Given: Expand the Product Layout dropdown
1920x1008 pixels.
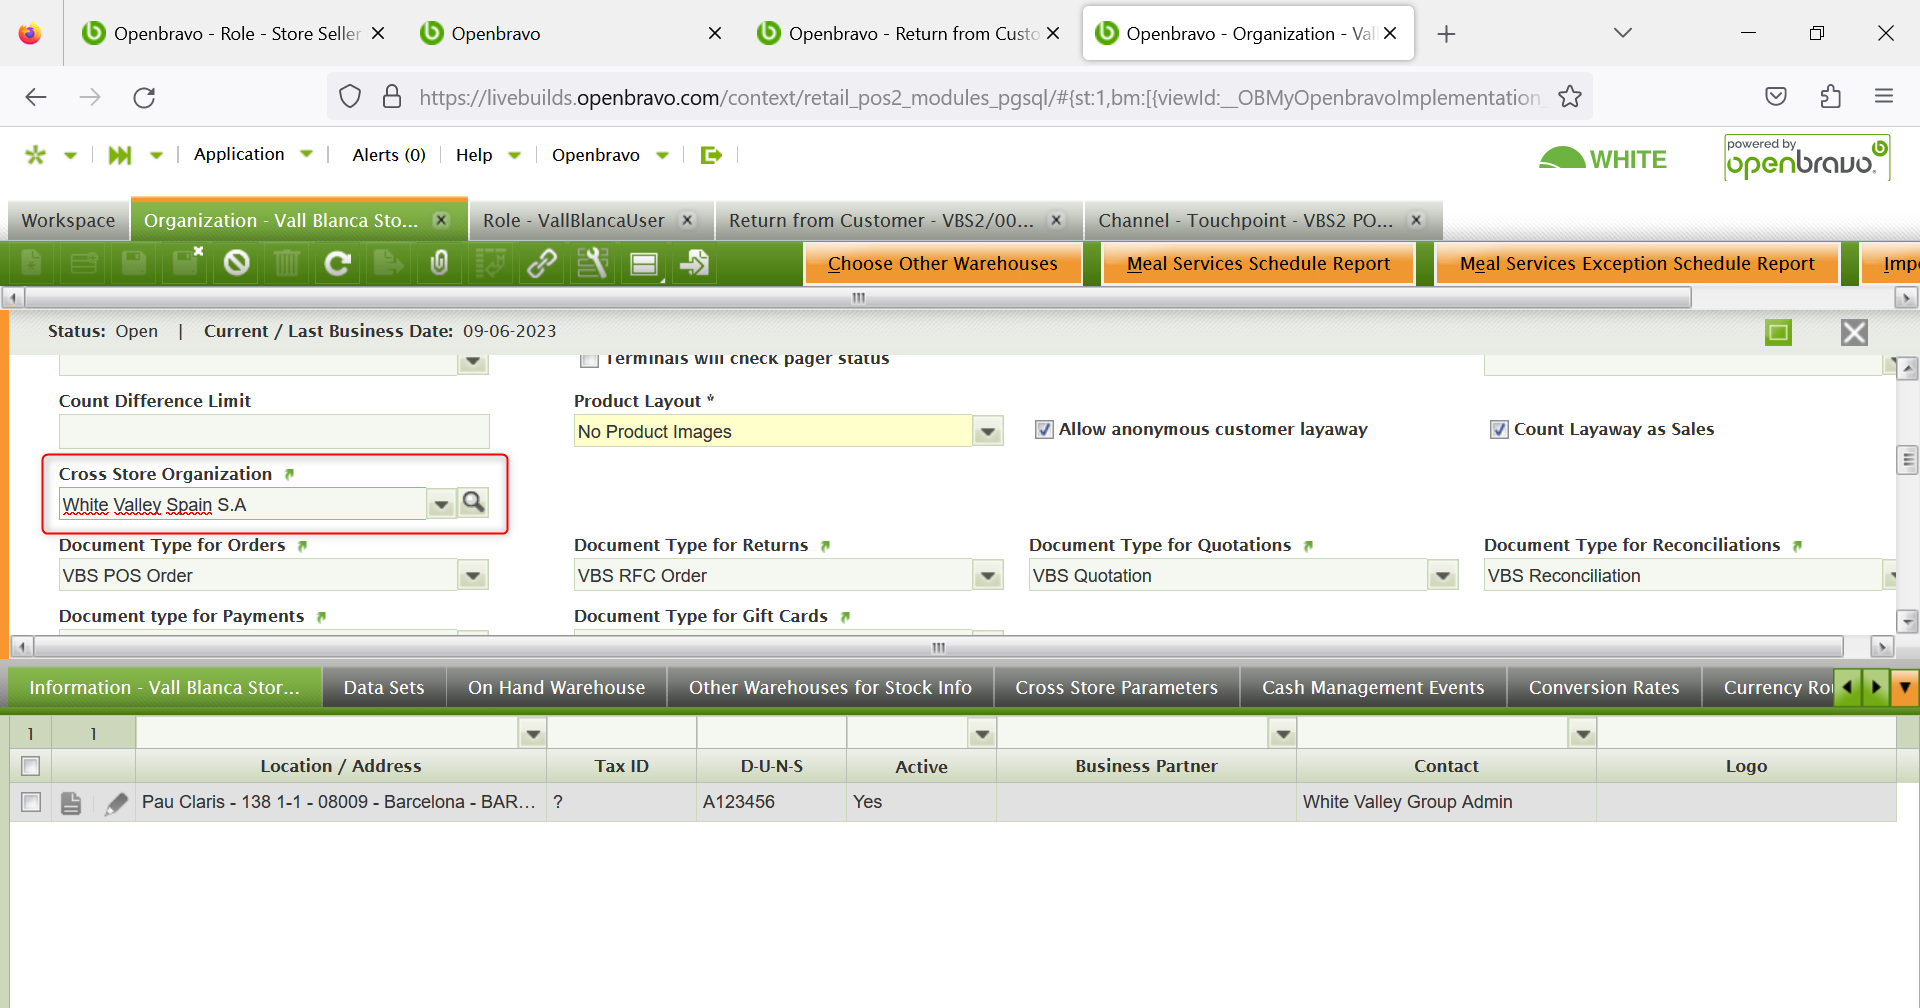Looking at the screenshot, I should tap(987, 432).
